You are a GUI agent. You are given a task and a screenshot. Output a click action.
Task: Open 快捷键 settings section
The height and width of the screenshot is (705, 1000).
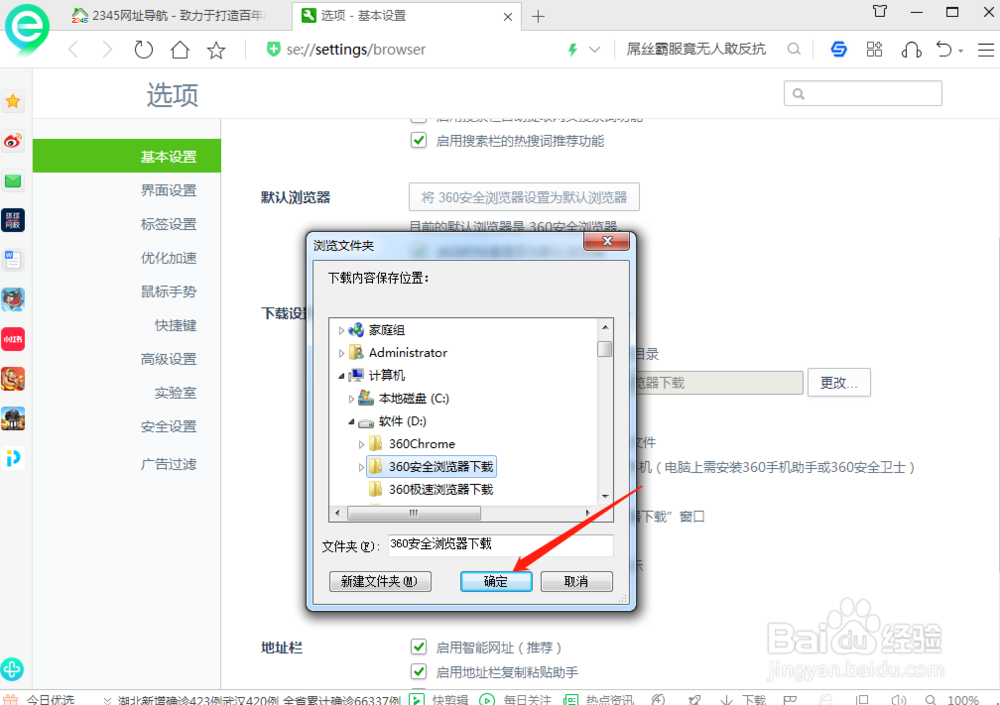175,325
